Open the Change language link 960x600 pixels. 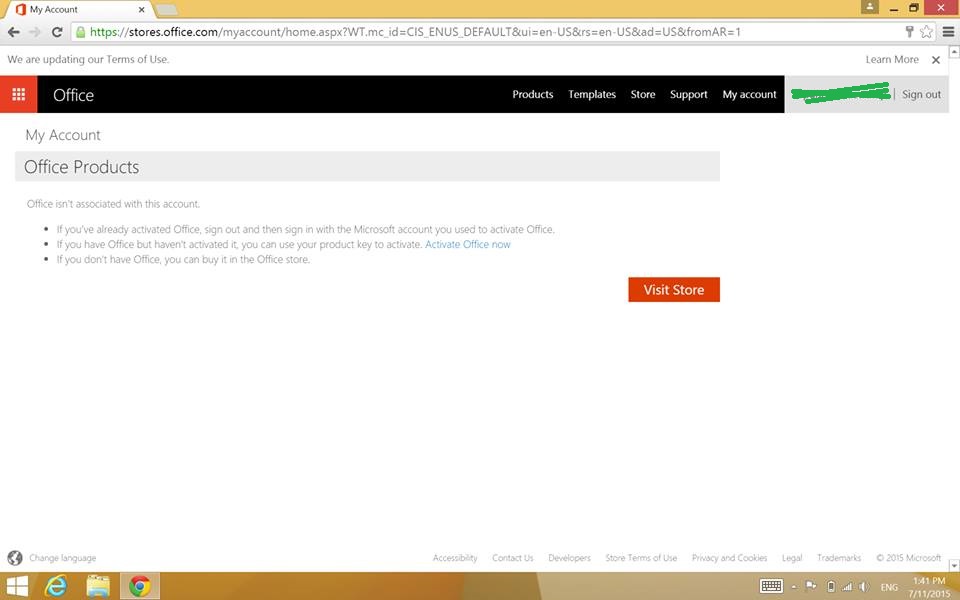tap(62, 558)
